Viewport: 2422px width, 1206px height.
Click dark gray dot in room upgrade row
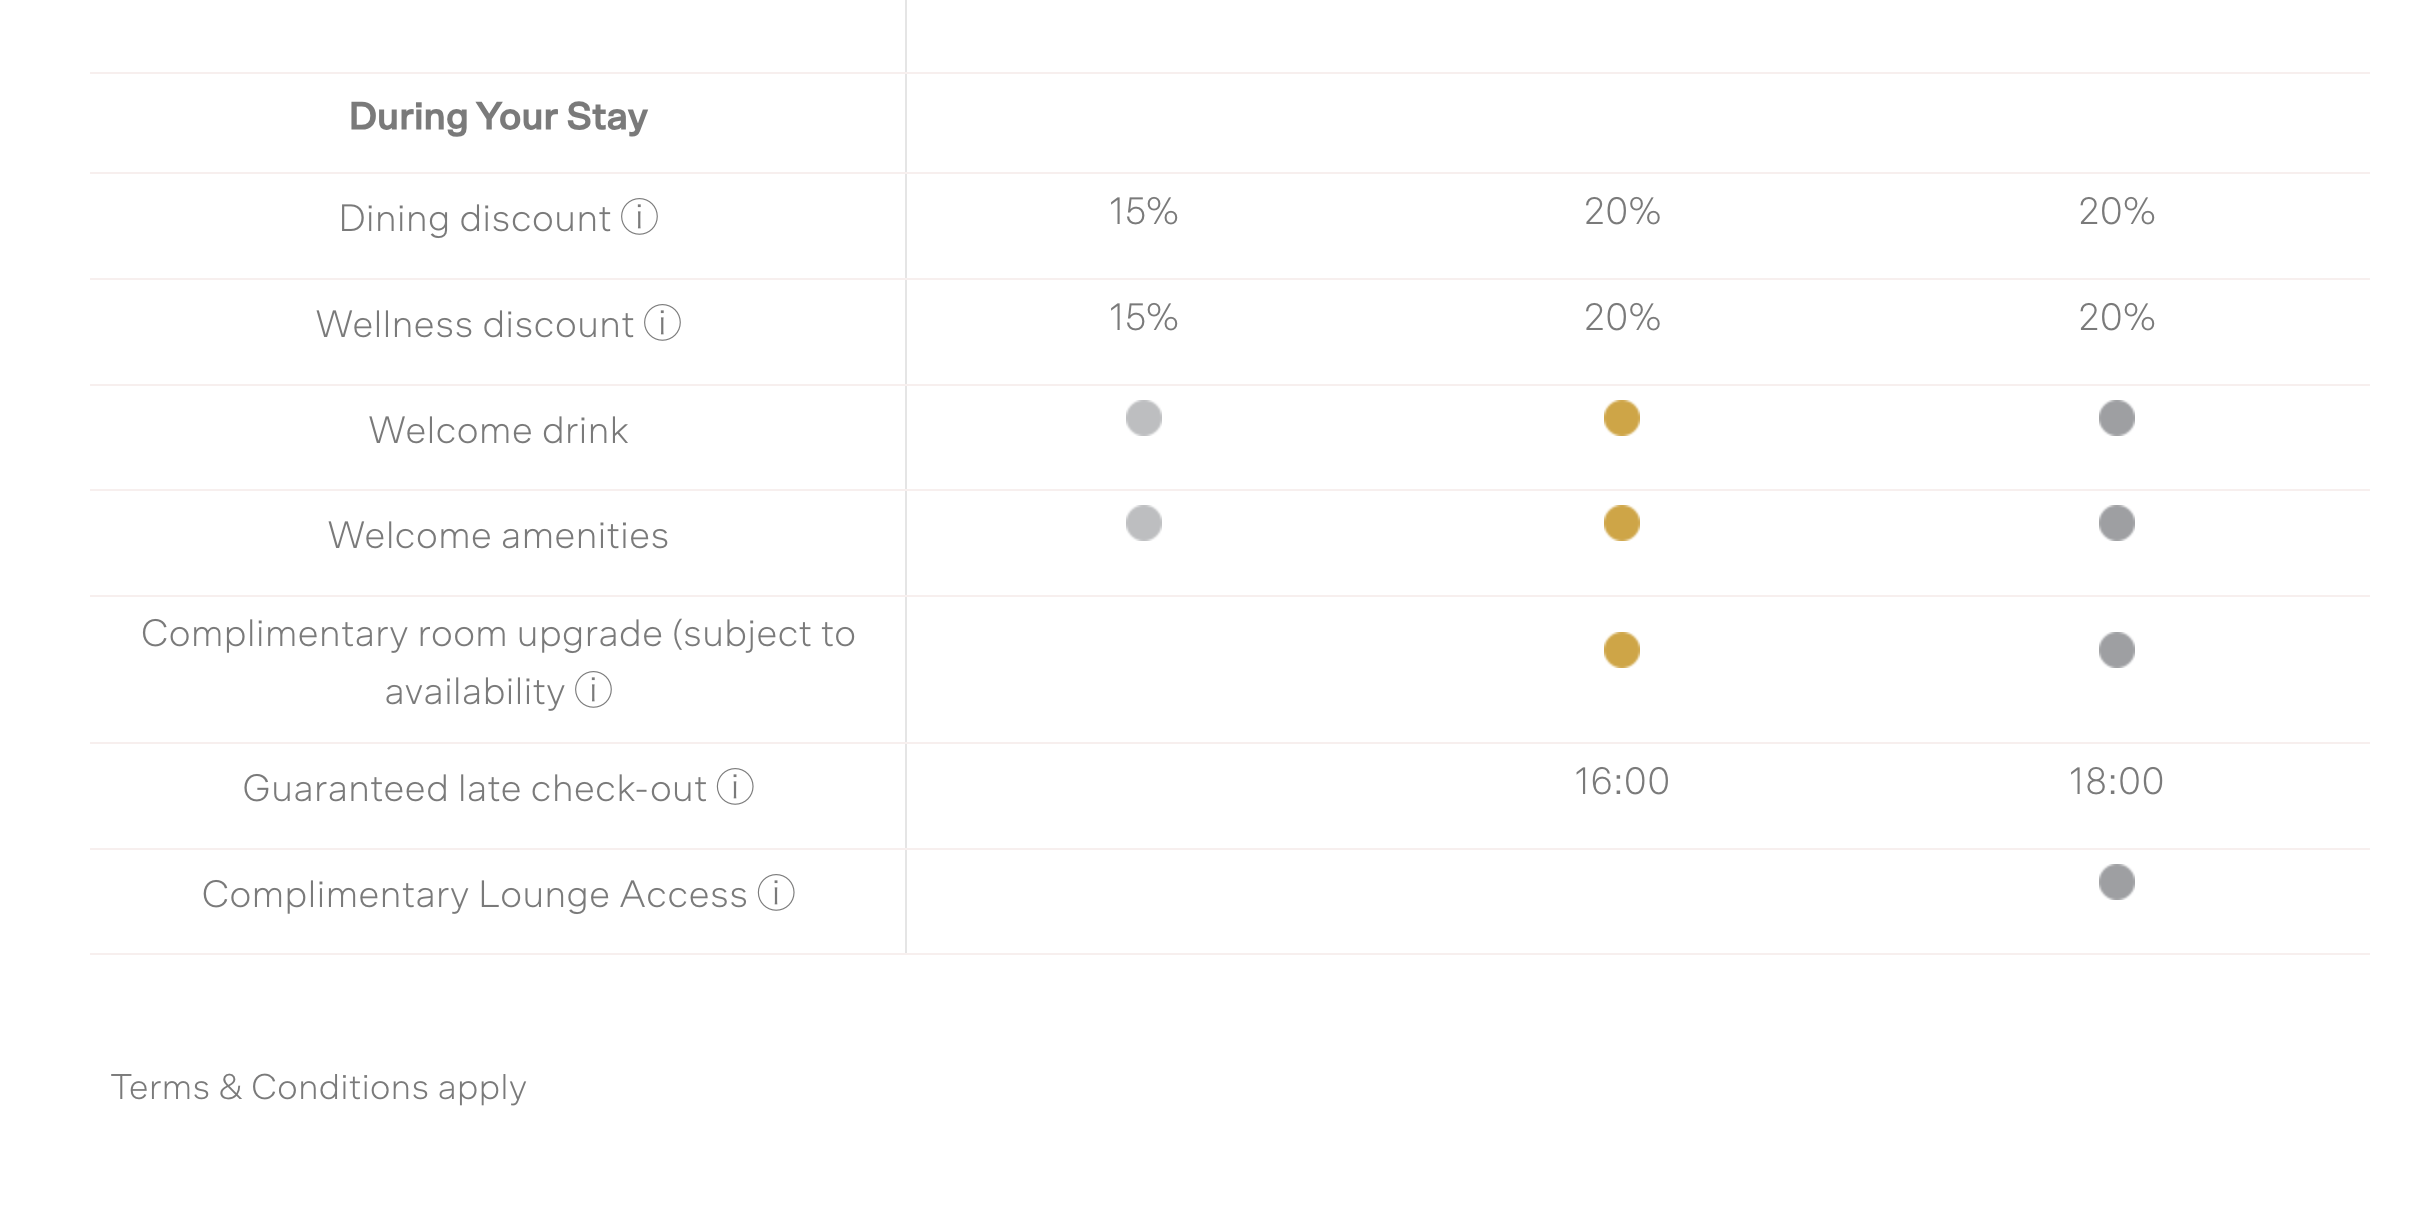2116,650
